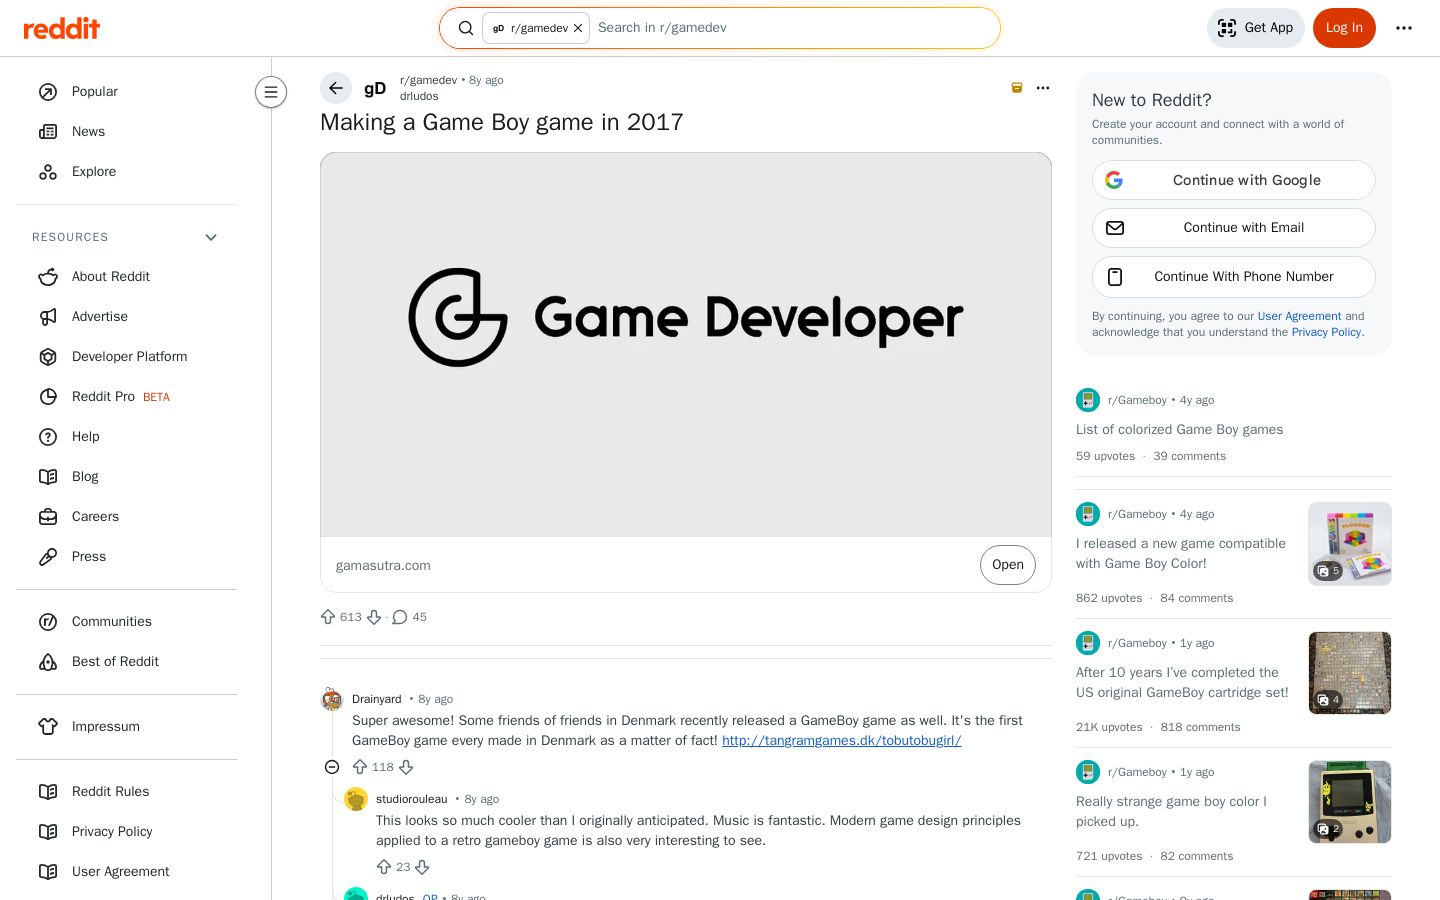The height and width of the screenshot is (900, 1440).
Task: Click Continue With Phone Number
Action: pos(1234,277)
